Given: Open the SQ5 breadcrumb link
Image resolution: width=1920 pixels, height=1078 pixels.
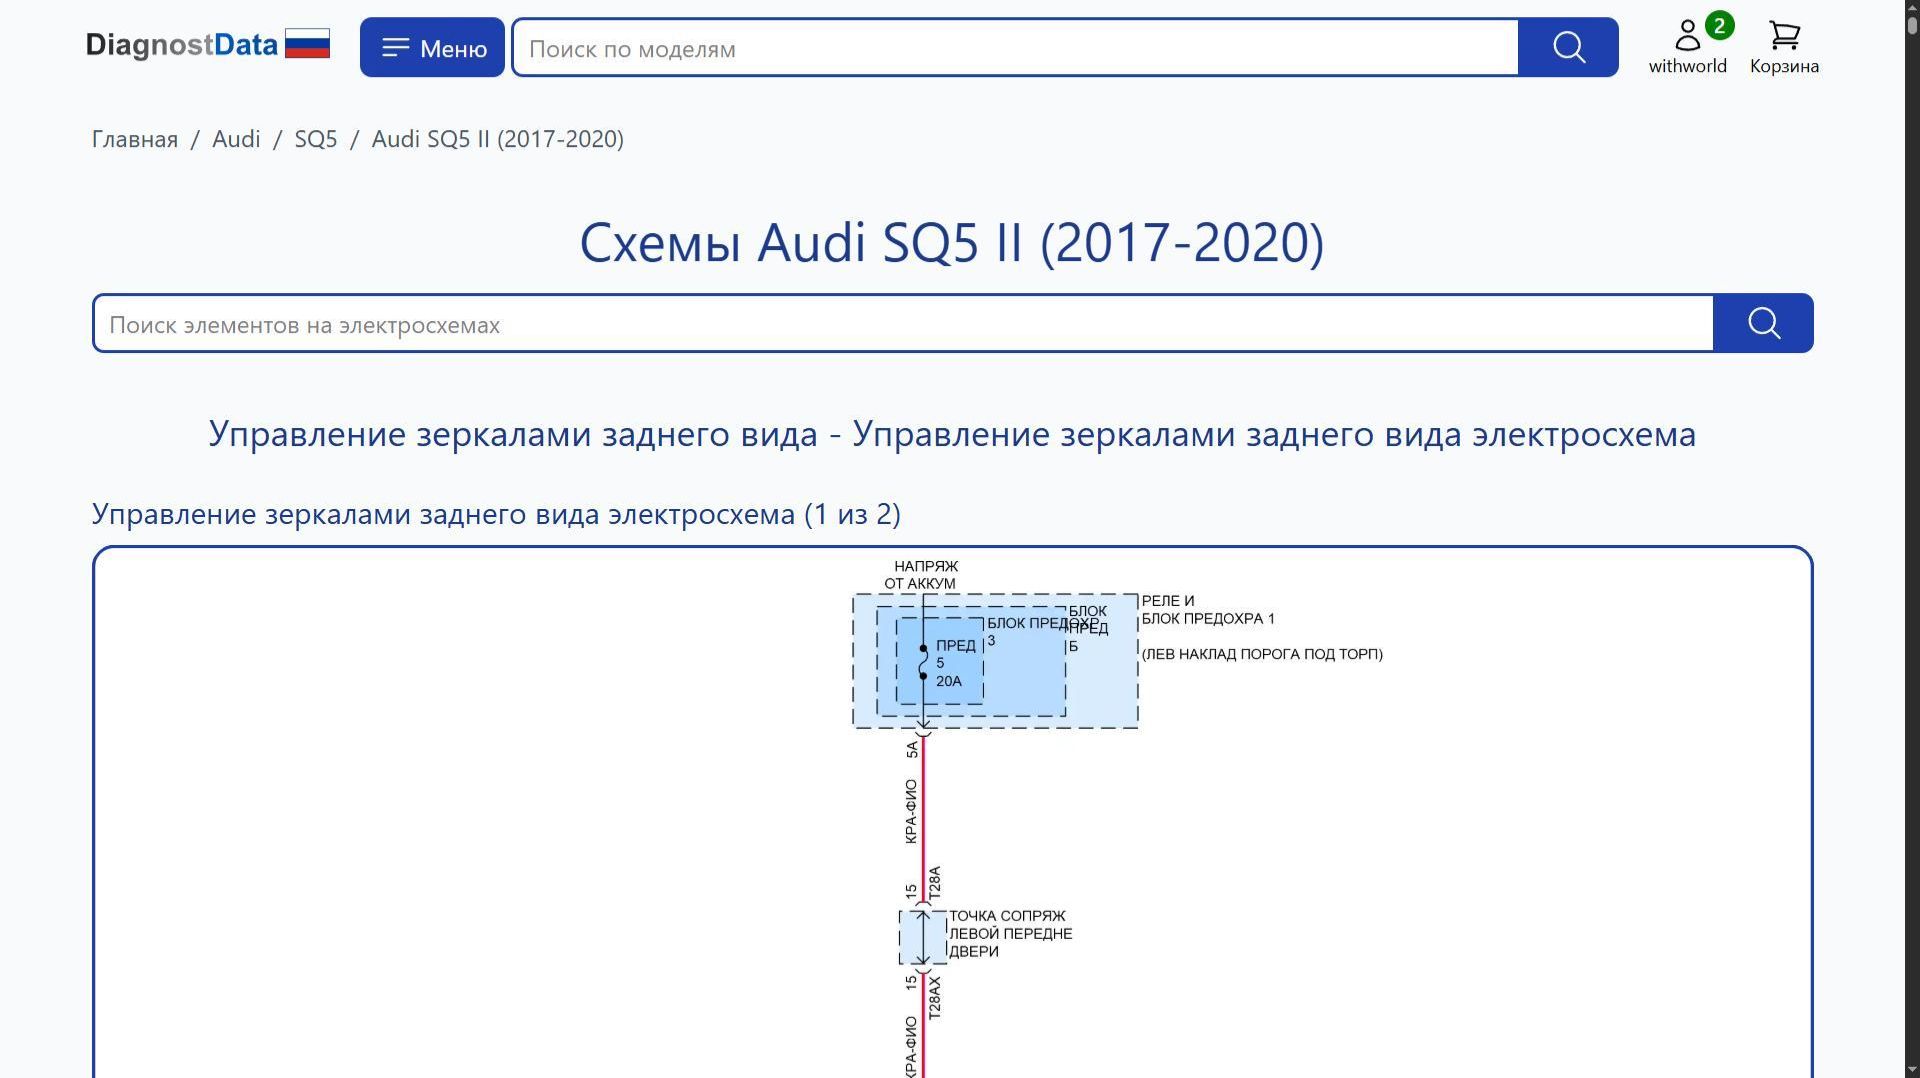Looking at the screenshot, I should point(316,139).
